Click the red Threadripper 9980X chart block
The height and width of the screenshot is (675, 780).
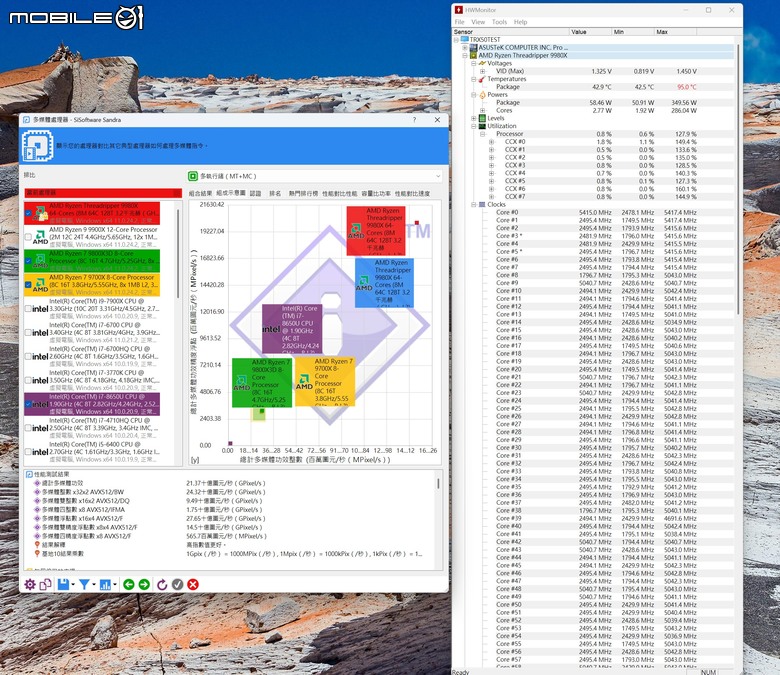376,231
